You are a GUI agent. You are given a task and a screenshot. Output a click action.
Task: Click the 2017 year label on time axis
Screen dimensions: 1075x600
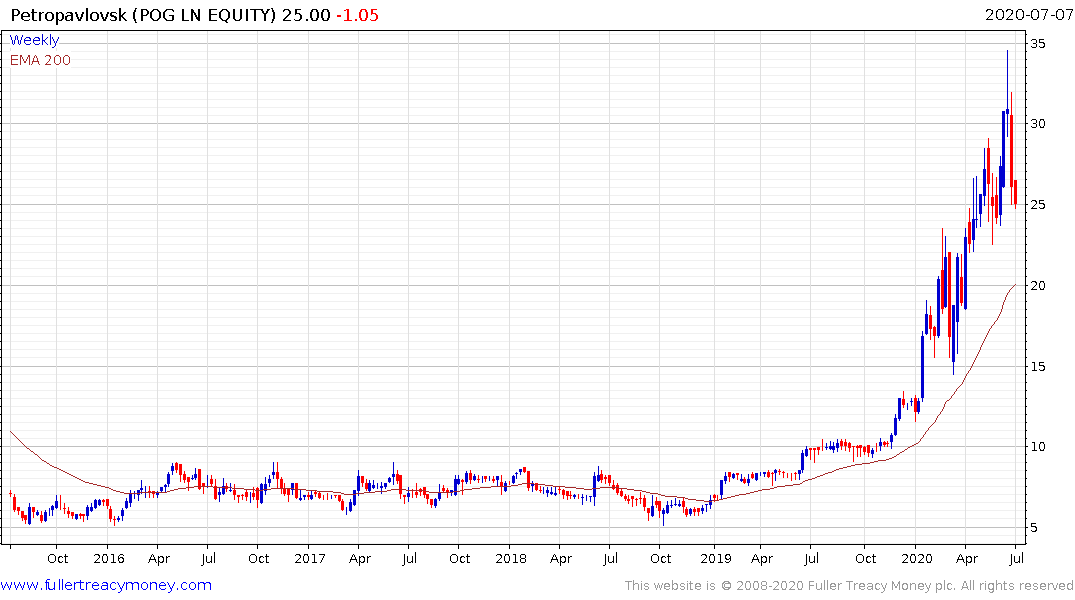[309, 559]
